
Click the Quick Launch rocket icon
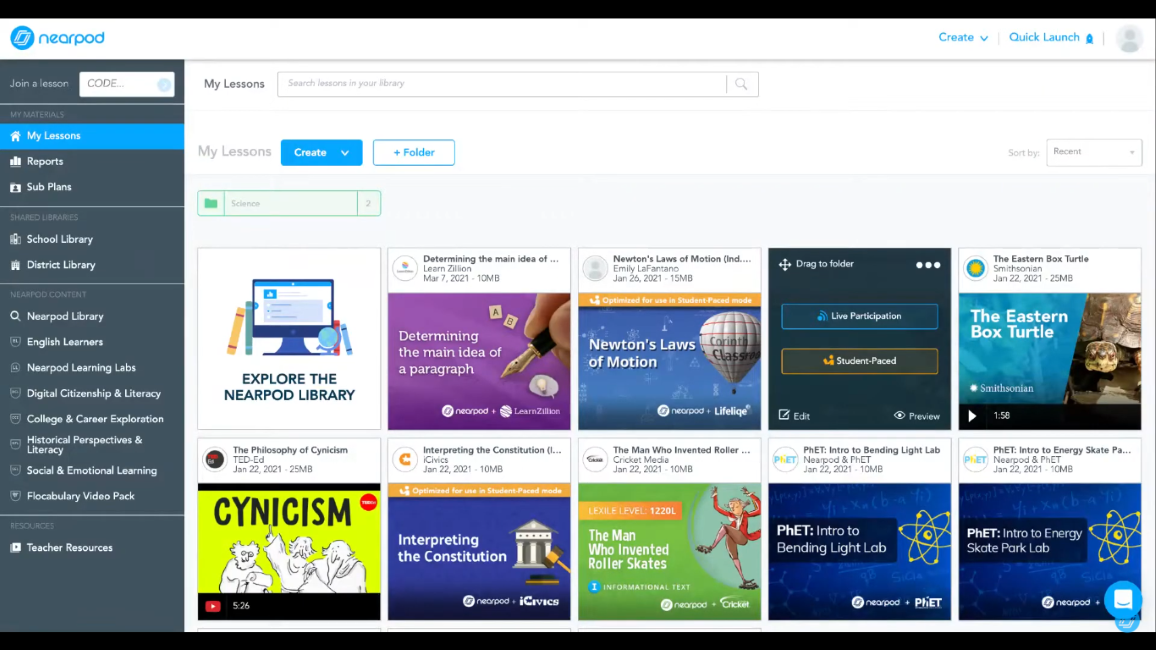(1089, 38)
